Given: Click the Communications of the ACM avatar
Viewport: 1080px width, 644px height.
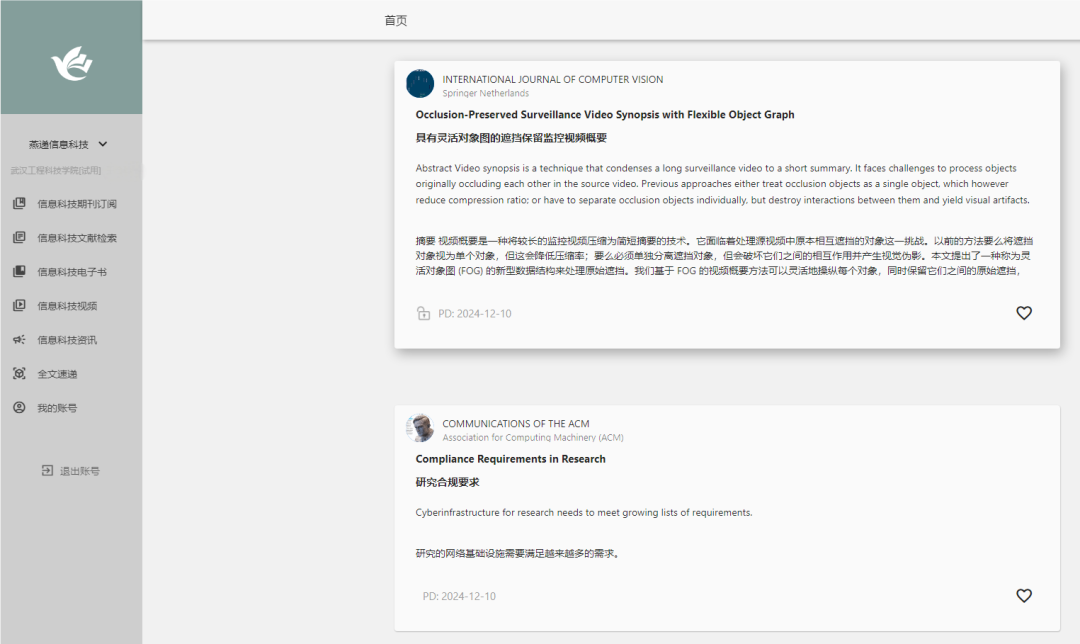Looking at the screenshot, I should pos(420,428).
